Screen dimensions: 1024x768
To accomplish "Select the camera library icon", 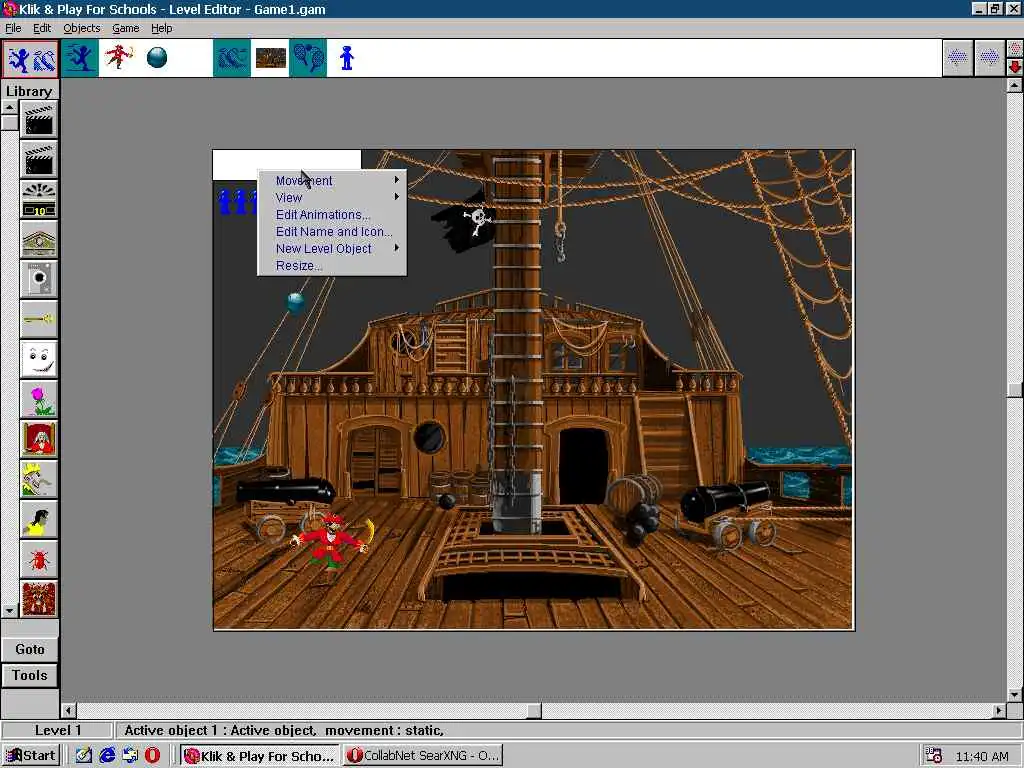I will (39, 280).
